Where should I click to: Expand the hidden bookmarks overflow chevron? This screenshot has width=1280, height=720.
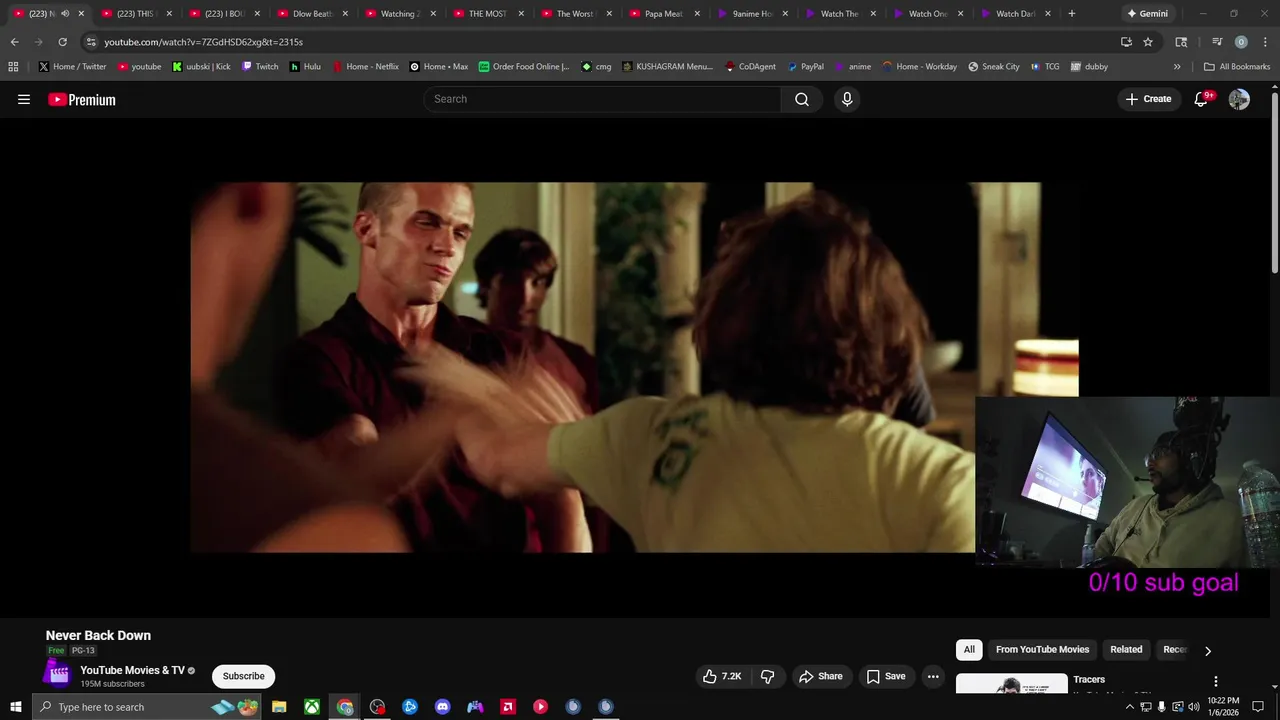[1177, 67]
